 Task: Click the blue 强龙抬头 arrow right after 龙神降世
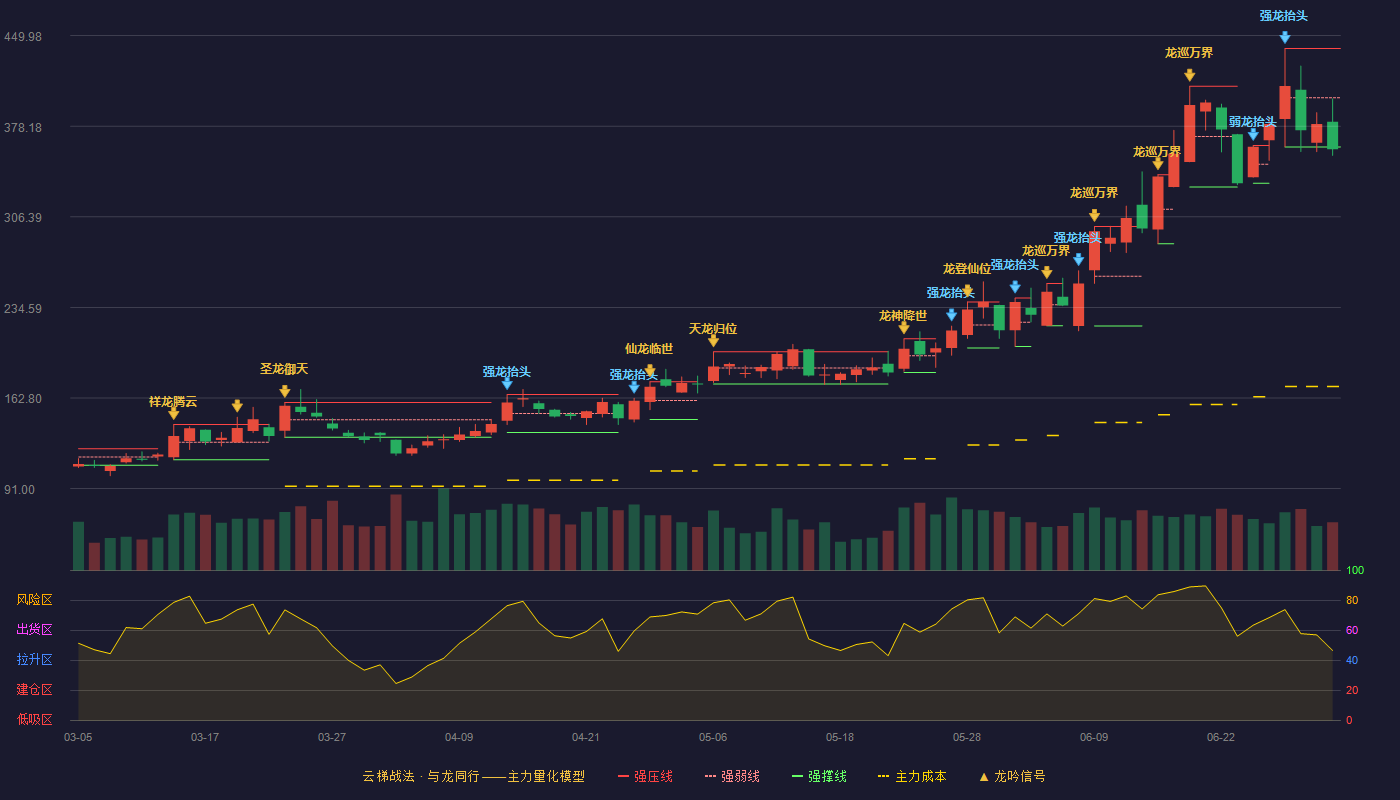pyautogui.click(x=952, y=315)
